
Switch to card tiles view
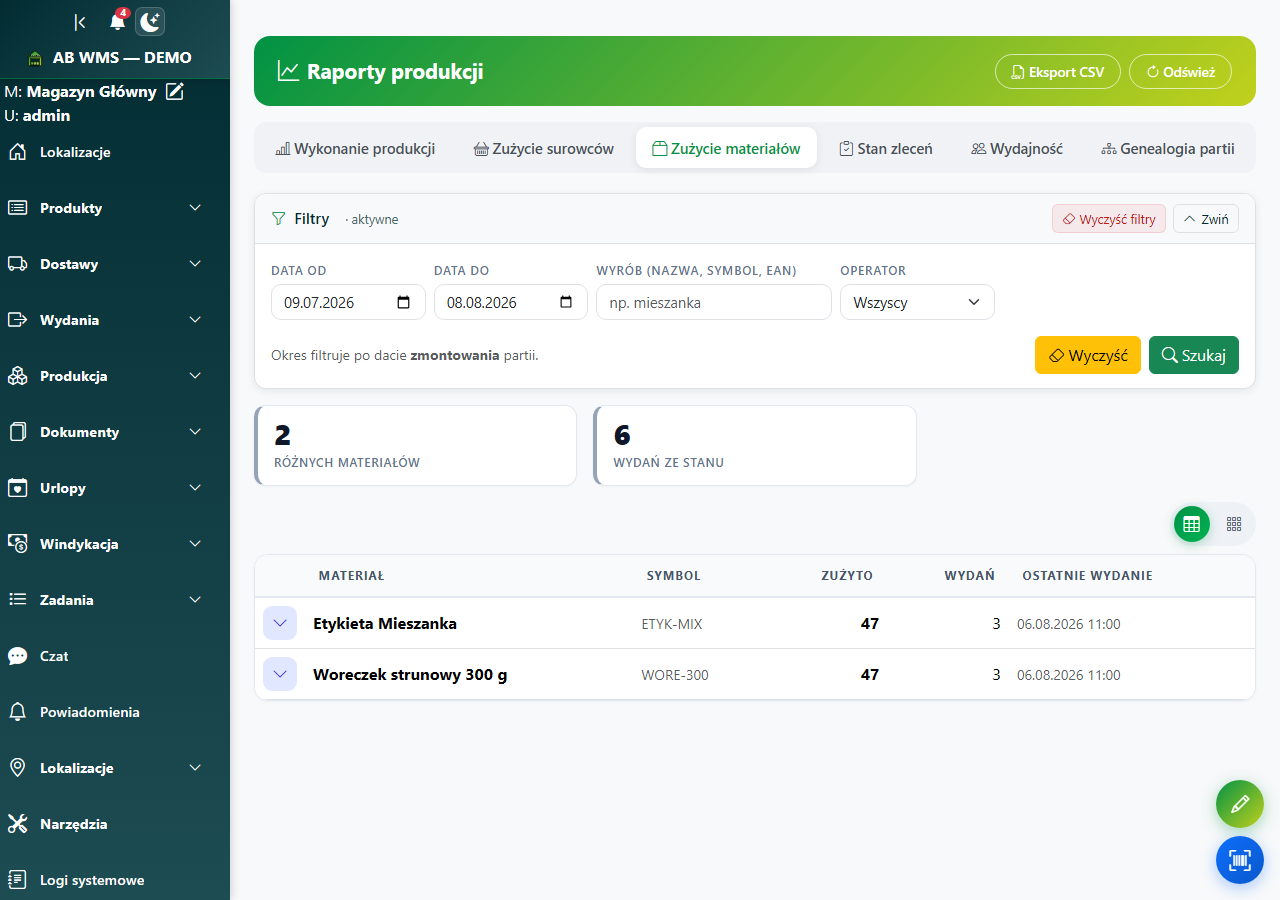[1233, 524]
